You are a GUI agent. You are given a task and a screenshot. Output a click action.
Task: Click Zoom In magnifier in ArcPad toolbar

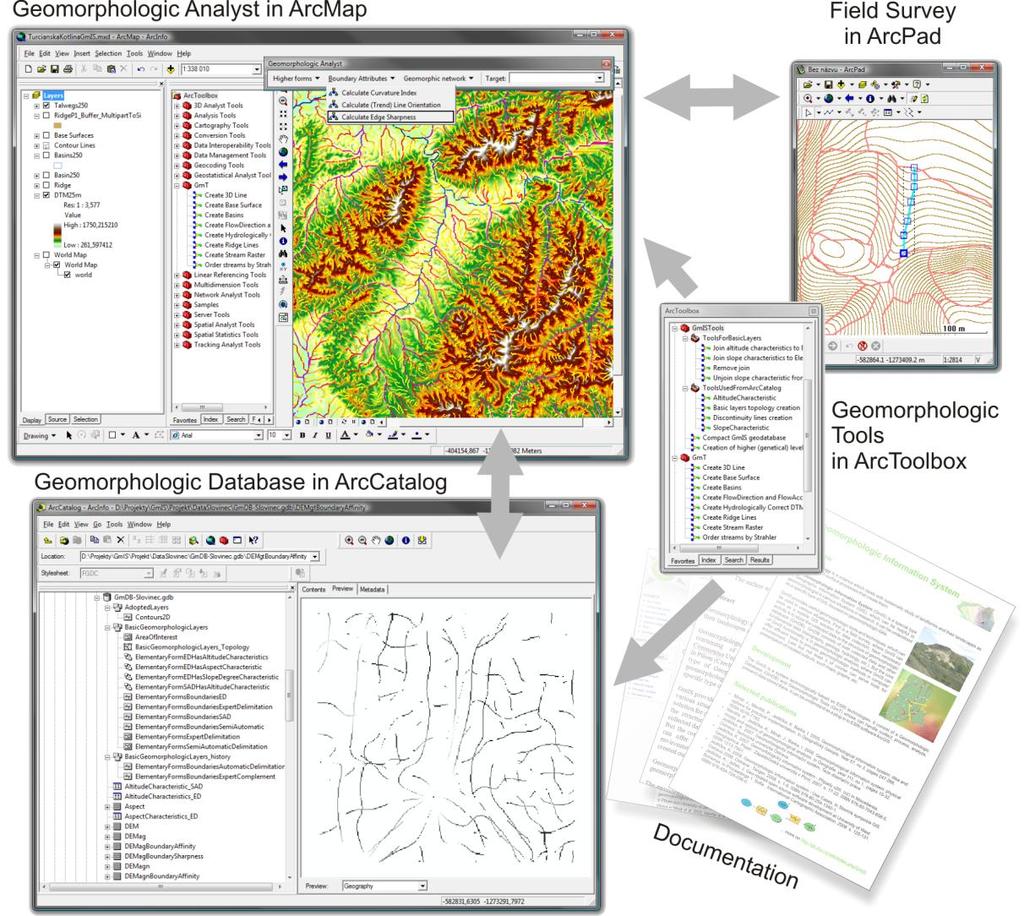808,99
